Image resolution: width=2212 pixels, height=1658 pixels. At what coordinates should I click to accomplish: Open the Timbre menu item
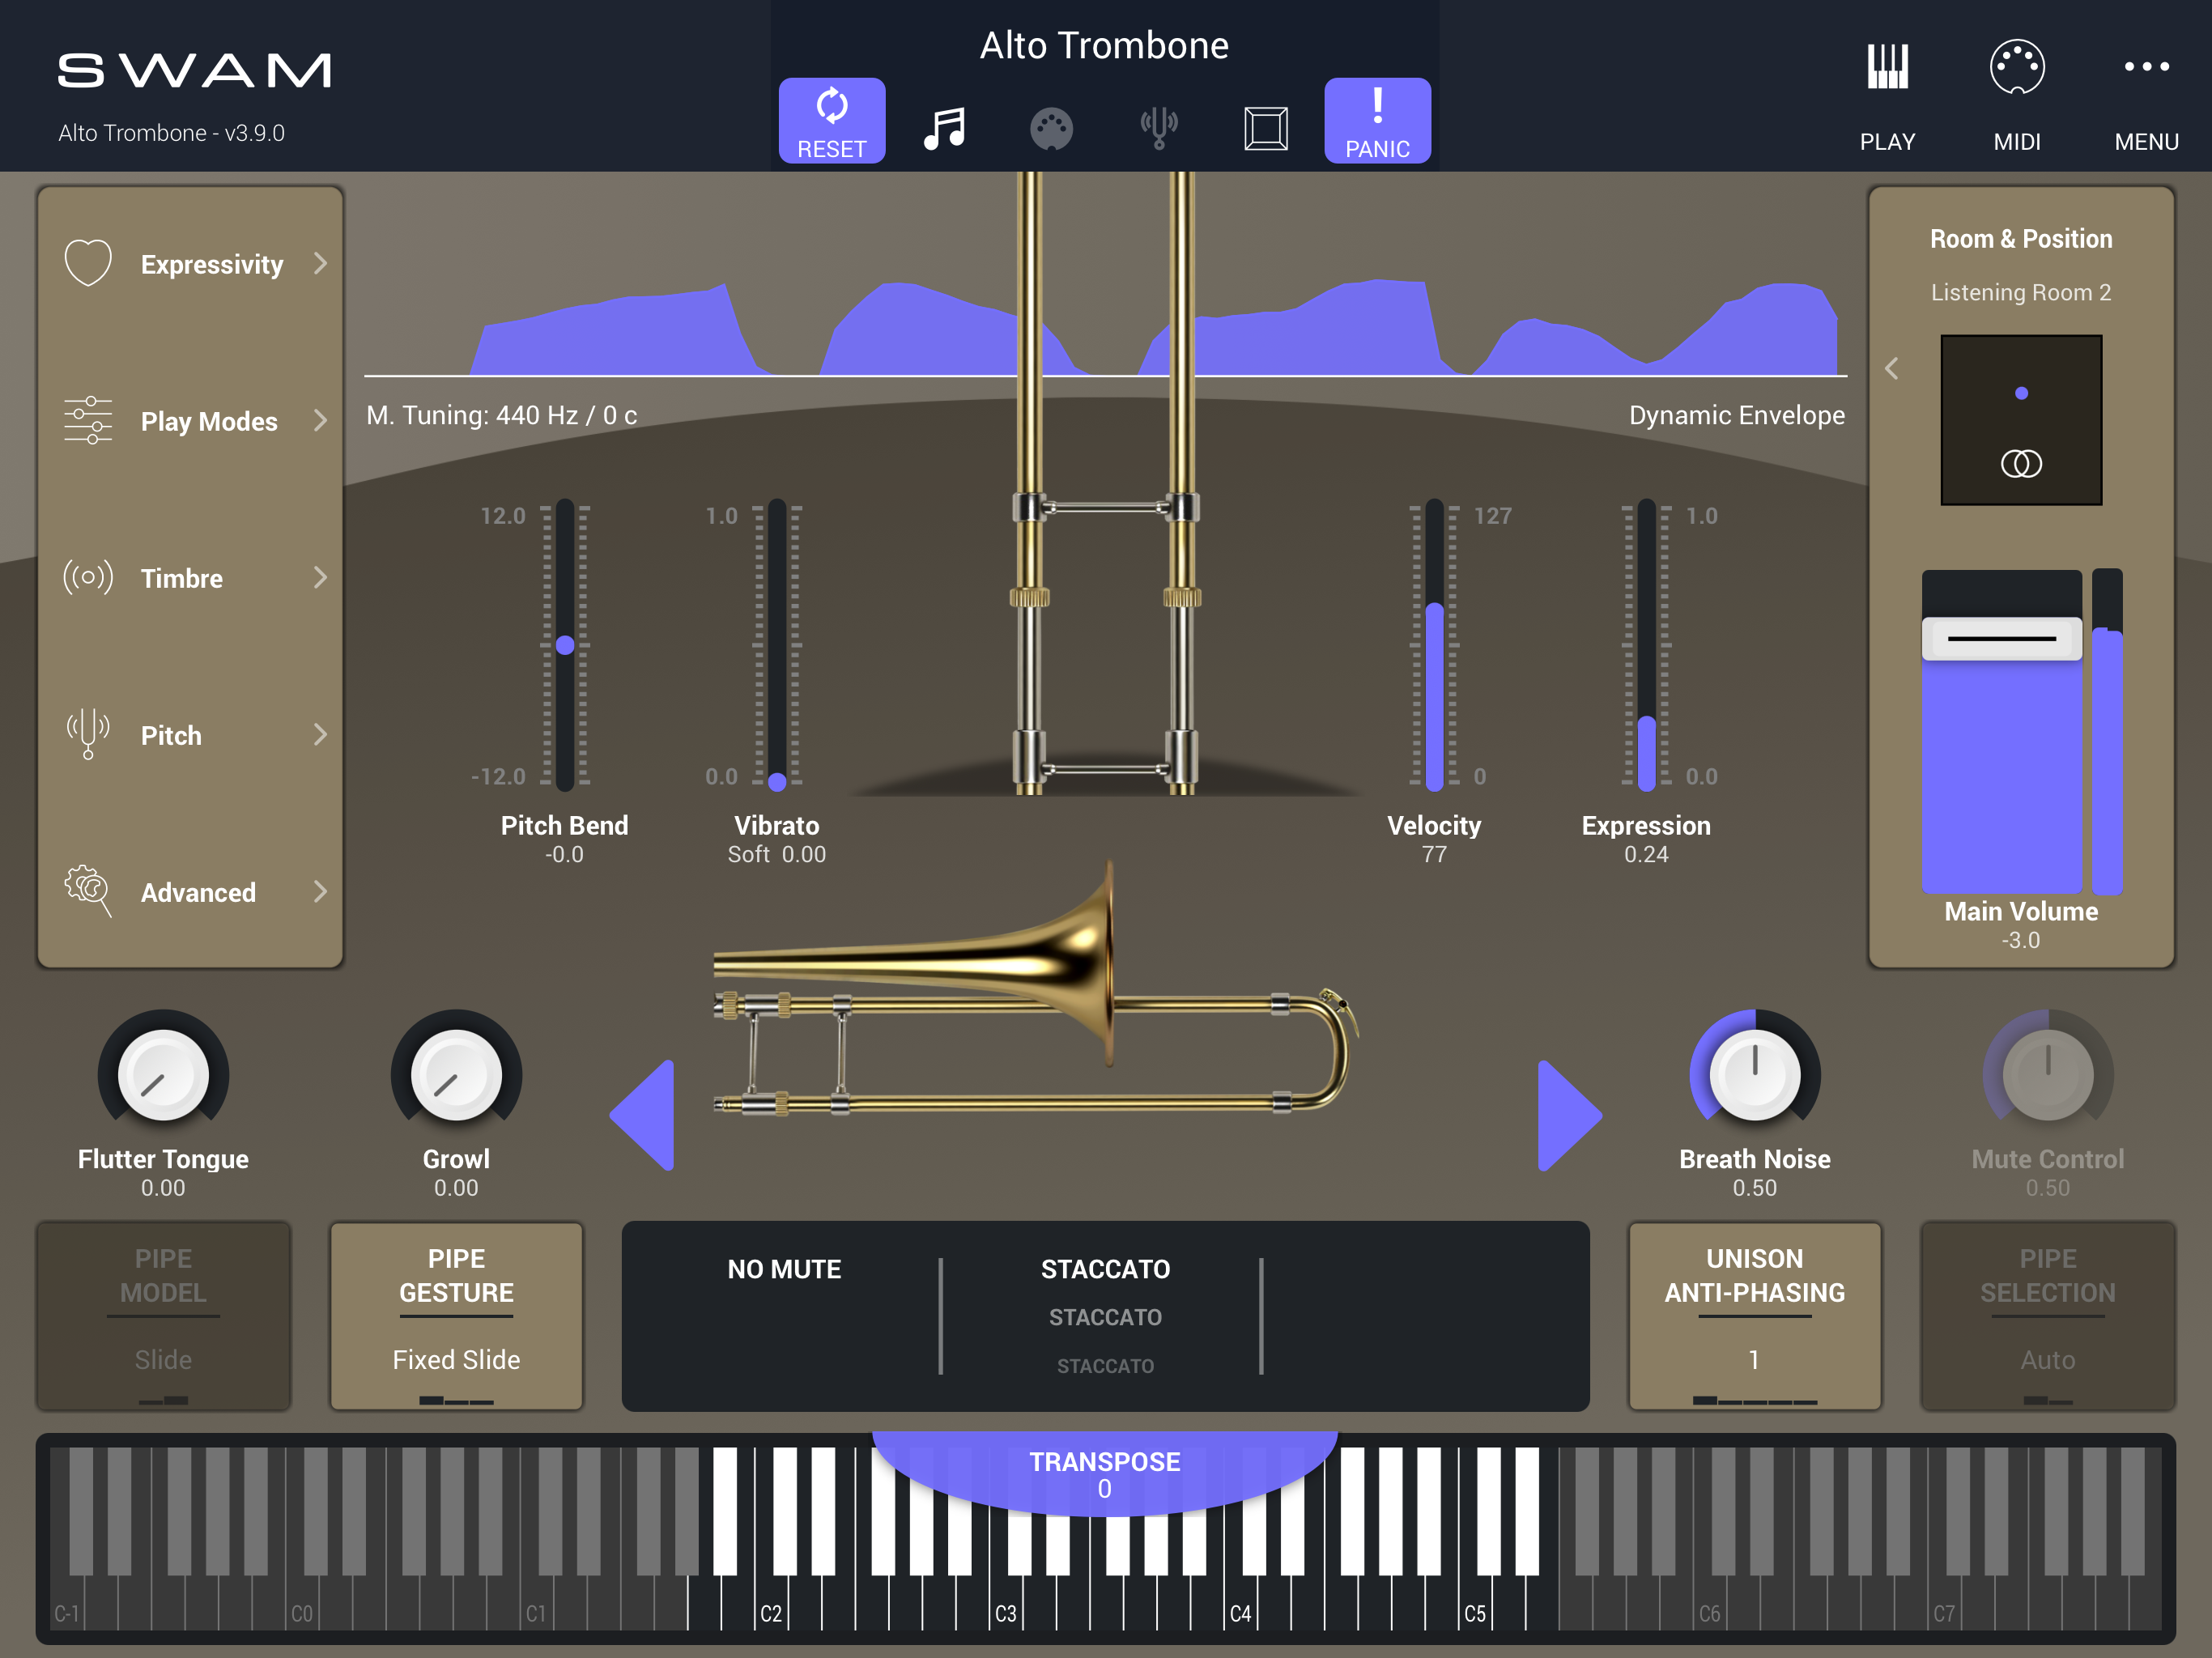point(190,578)
